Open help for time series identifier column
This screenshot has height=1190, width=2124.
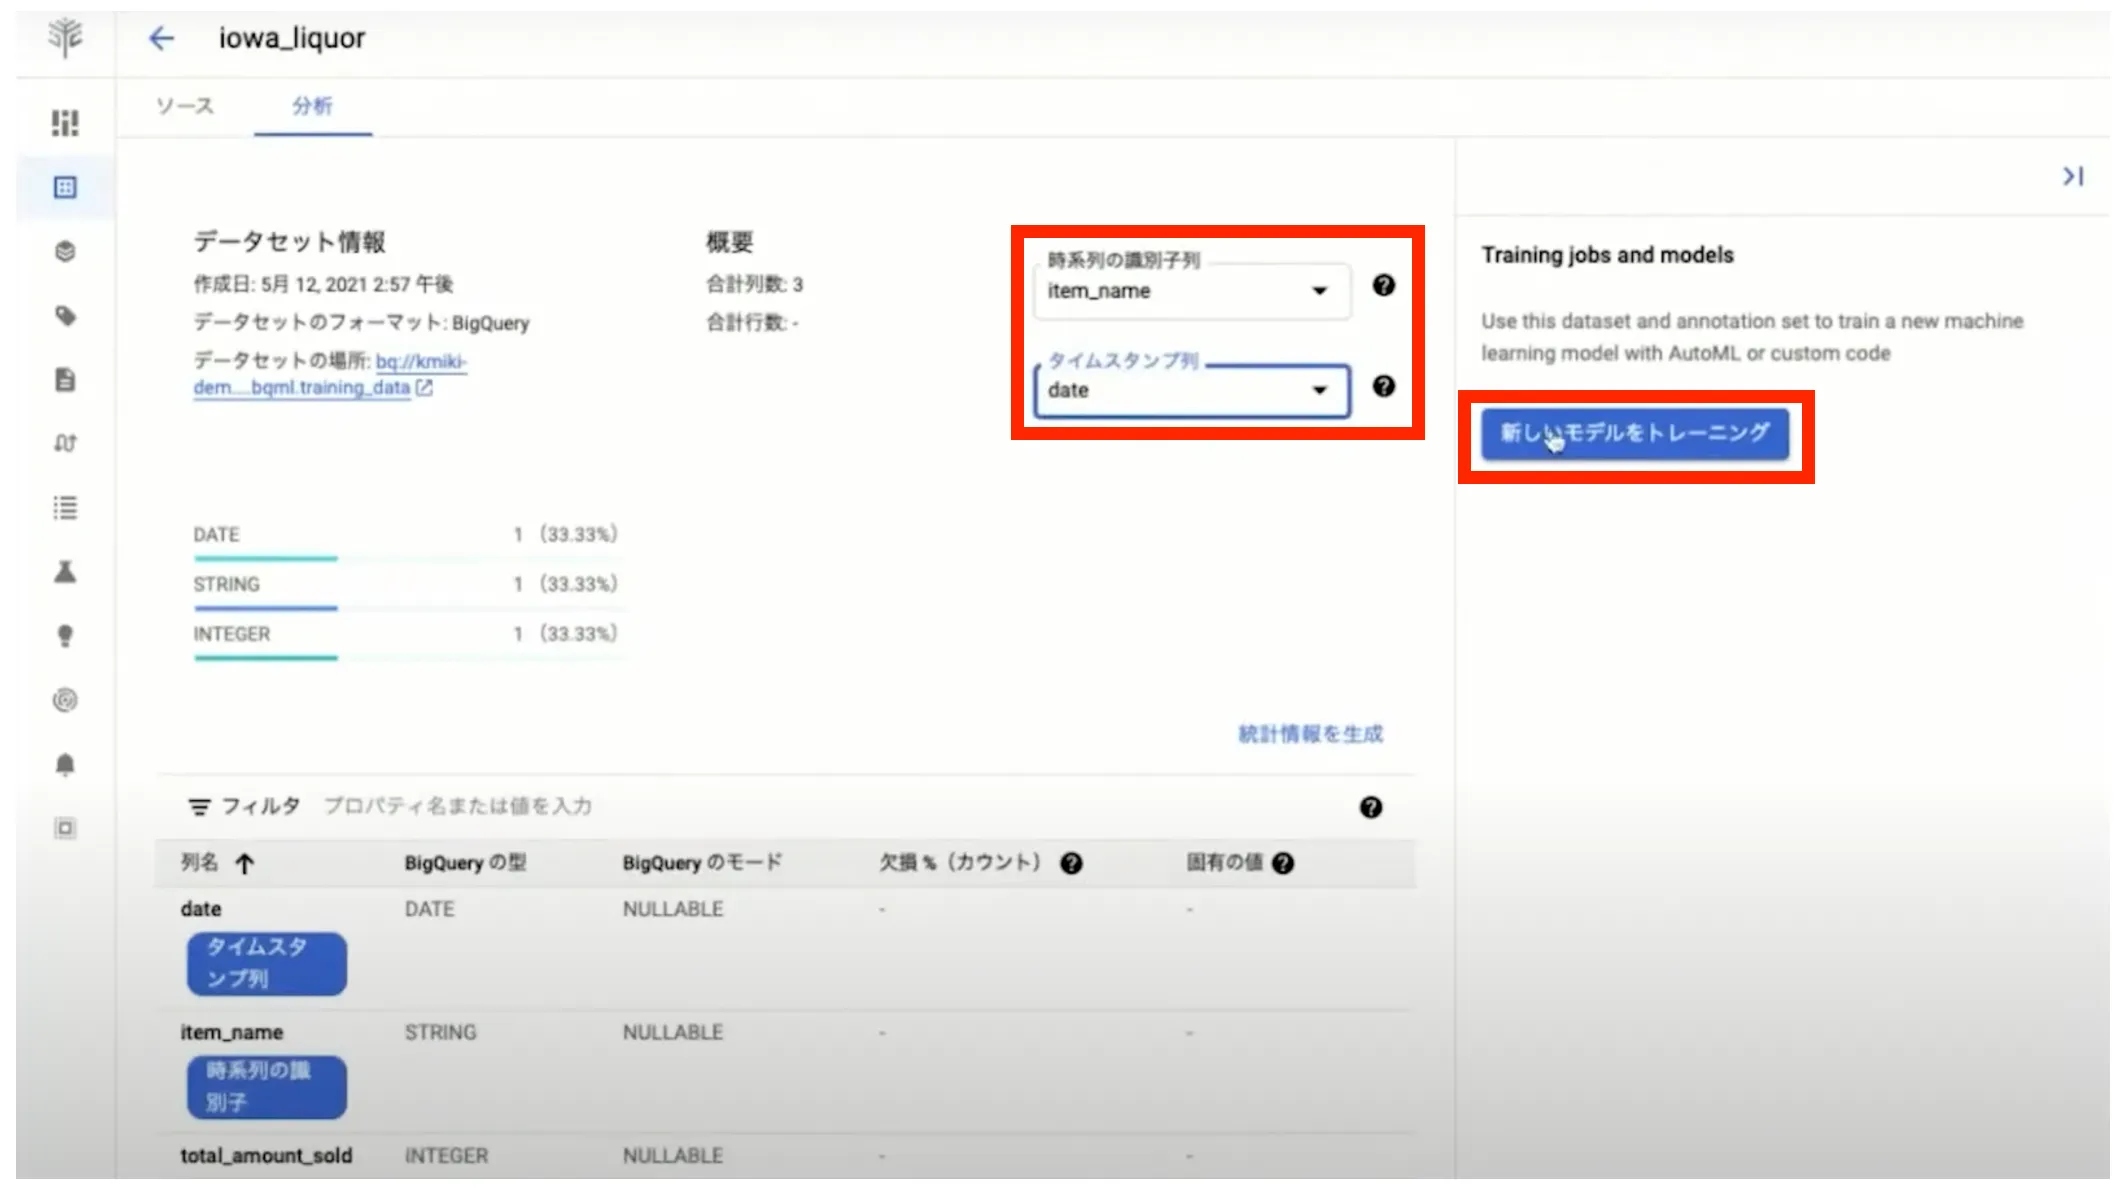[1383, 286]
